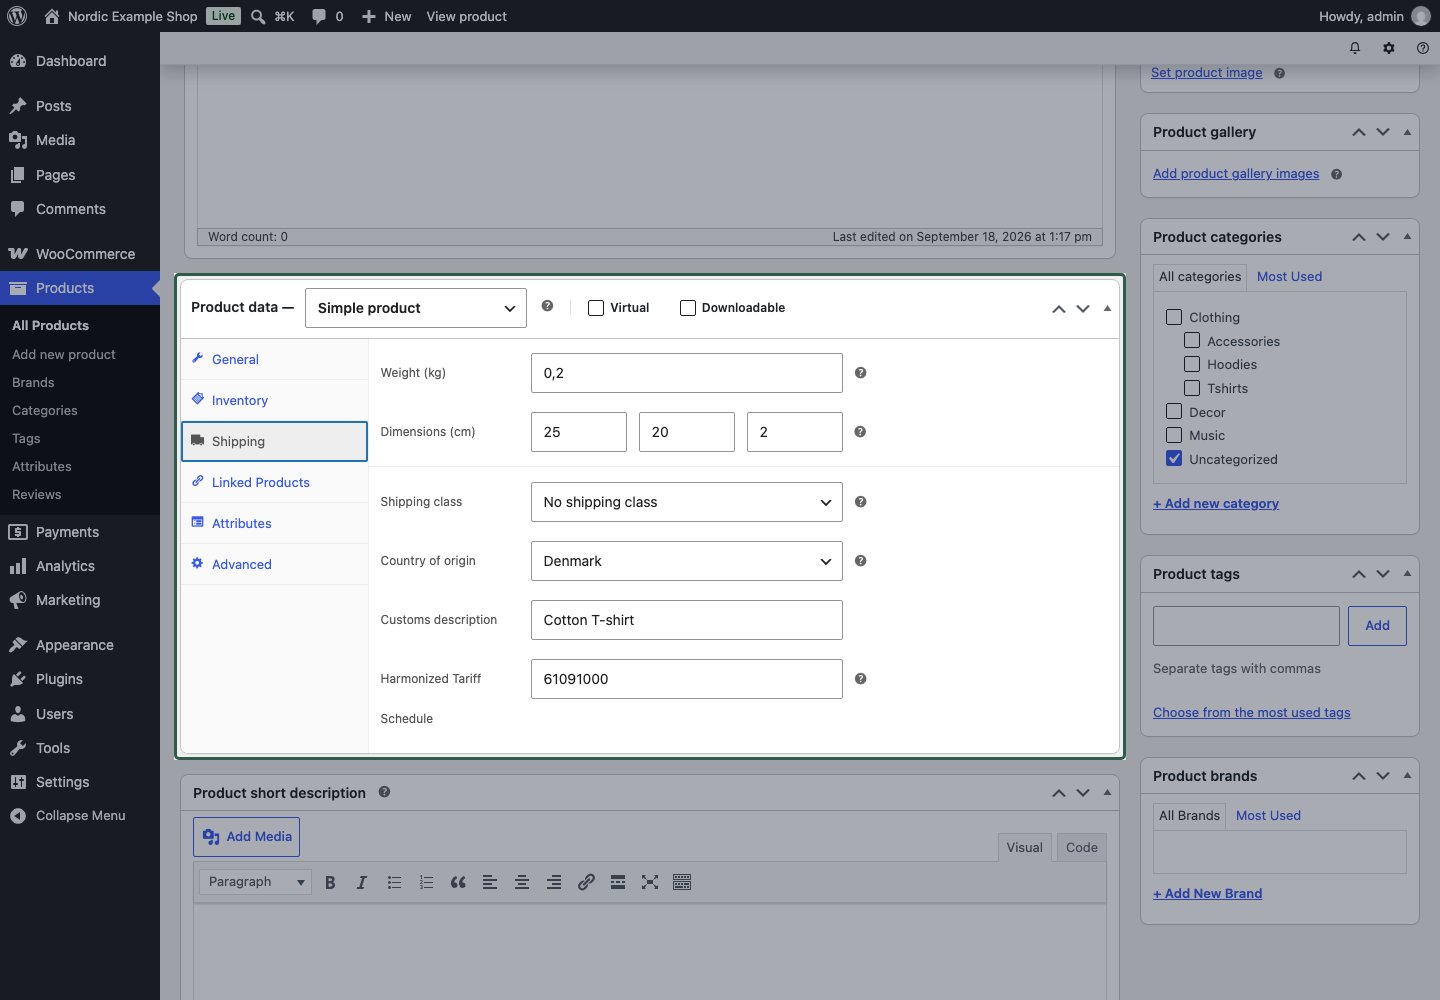The image size is (1440, 1000).
Task: Switch to the Inventory tab
Action: pyautogui.click(x=275, y=400)
